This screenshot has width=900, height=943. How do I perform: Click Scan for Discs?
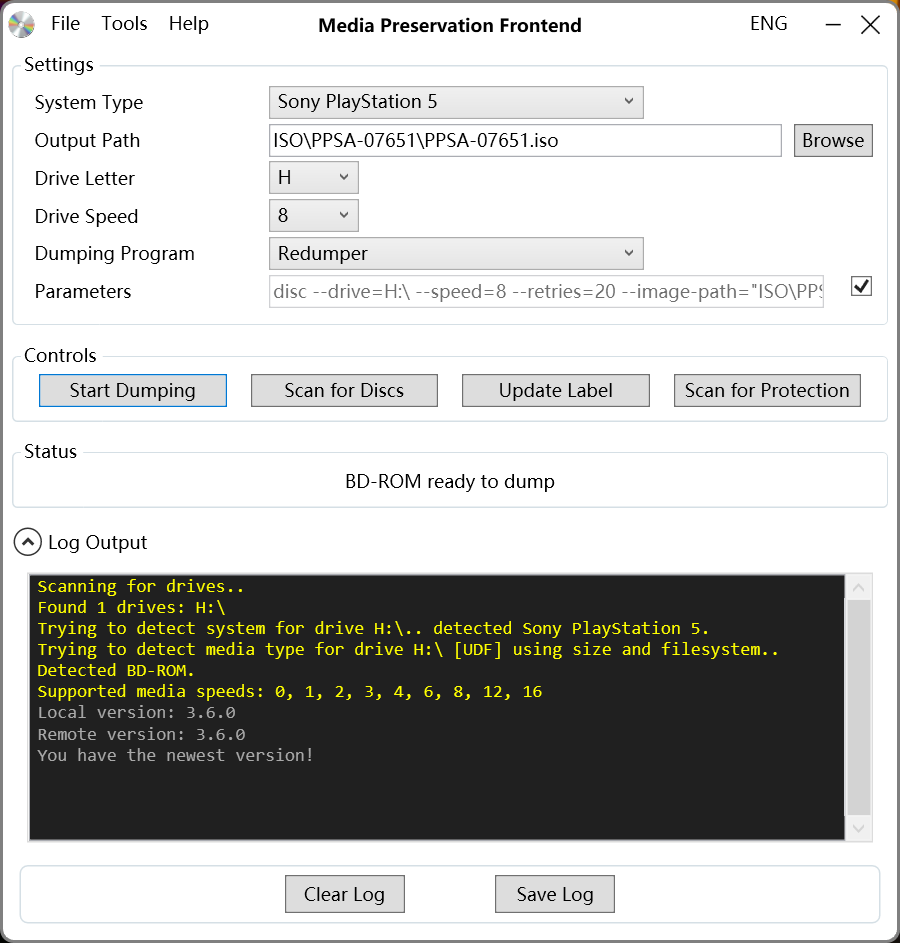pos(344,390)
